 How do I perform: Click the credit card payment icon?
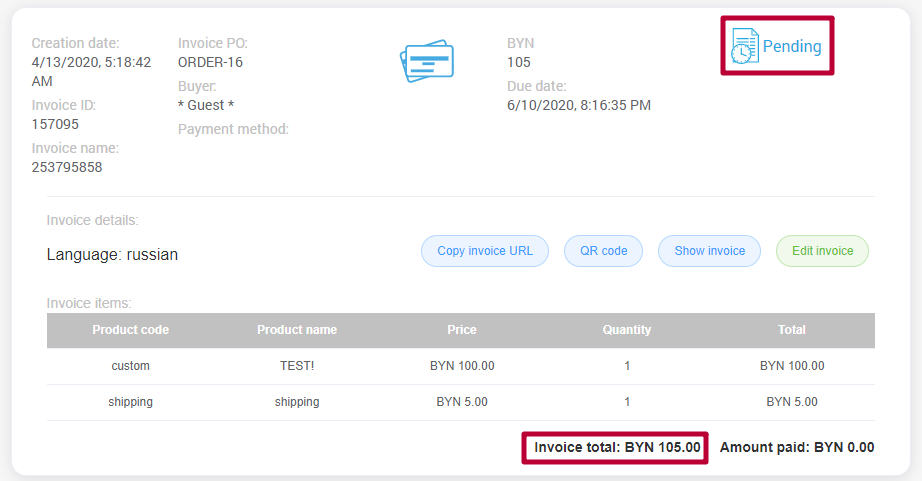(426, 62)
